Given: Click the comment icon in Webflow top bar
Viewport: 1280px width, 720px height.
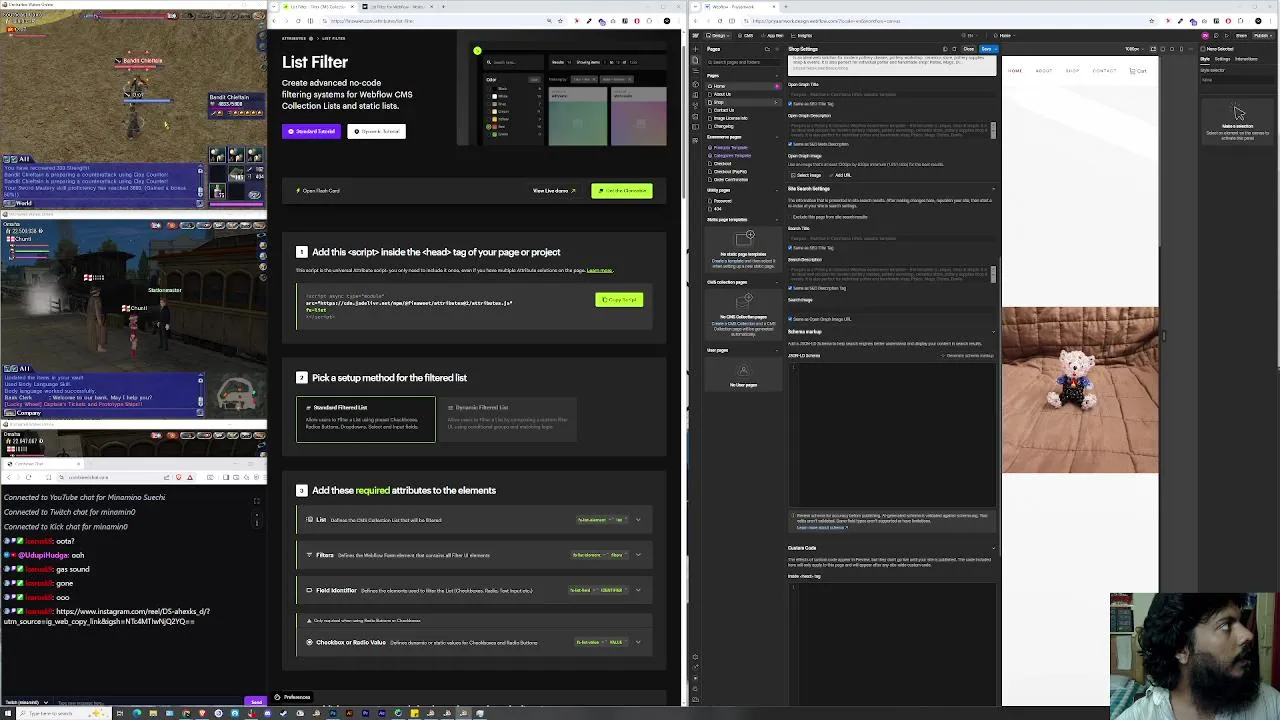Looking at the screenshot, I should (1216, 35).
